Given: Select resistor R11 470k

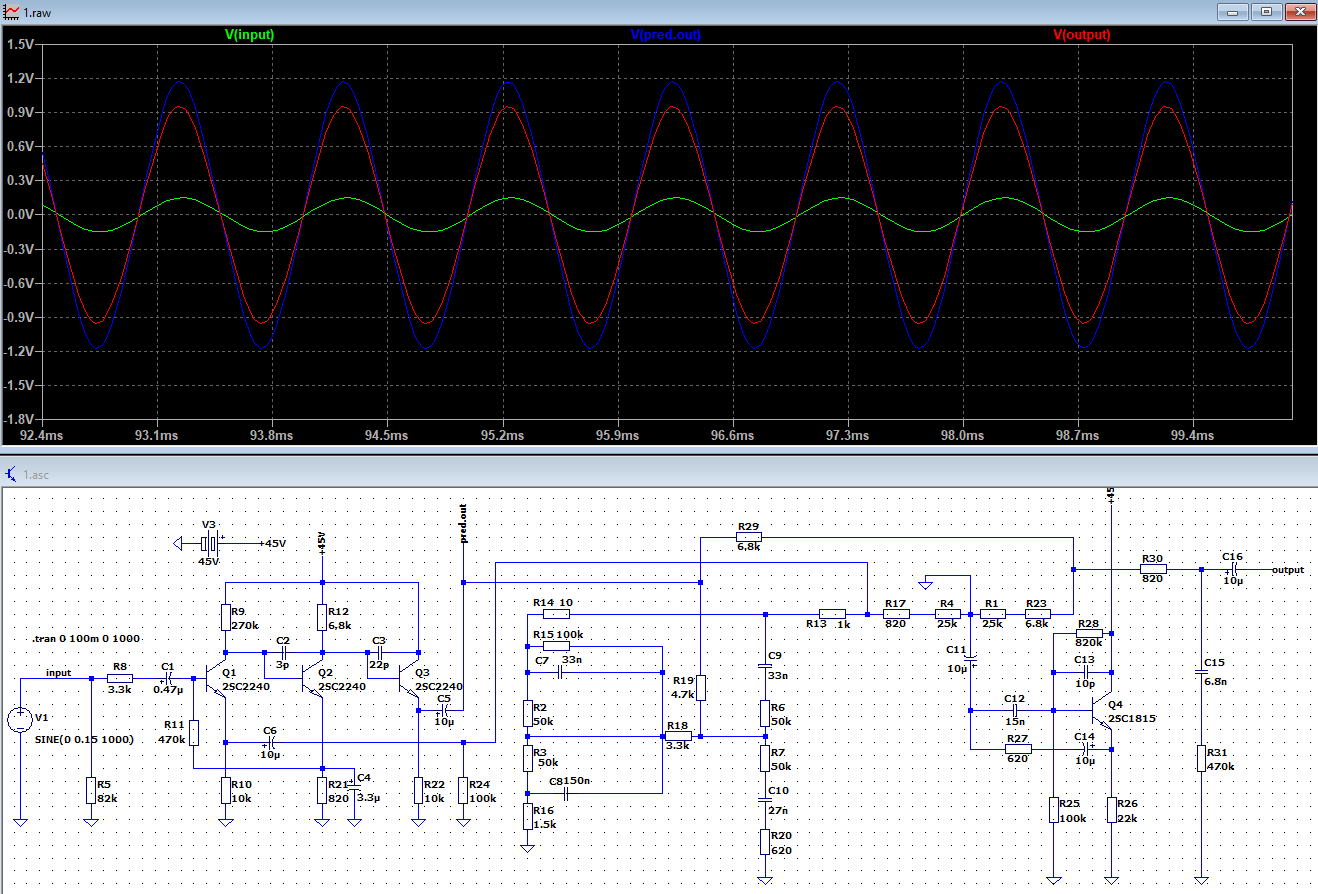Looking at the screenshot, I should [x=193, y=732].
